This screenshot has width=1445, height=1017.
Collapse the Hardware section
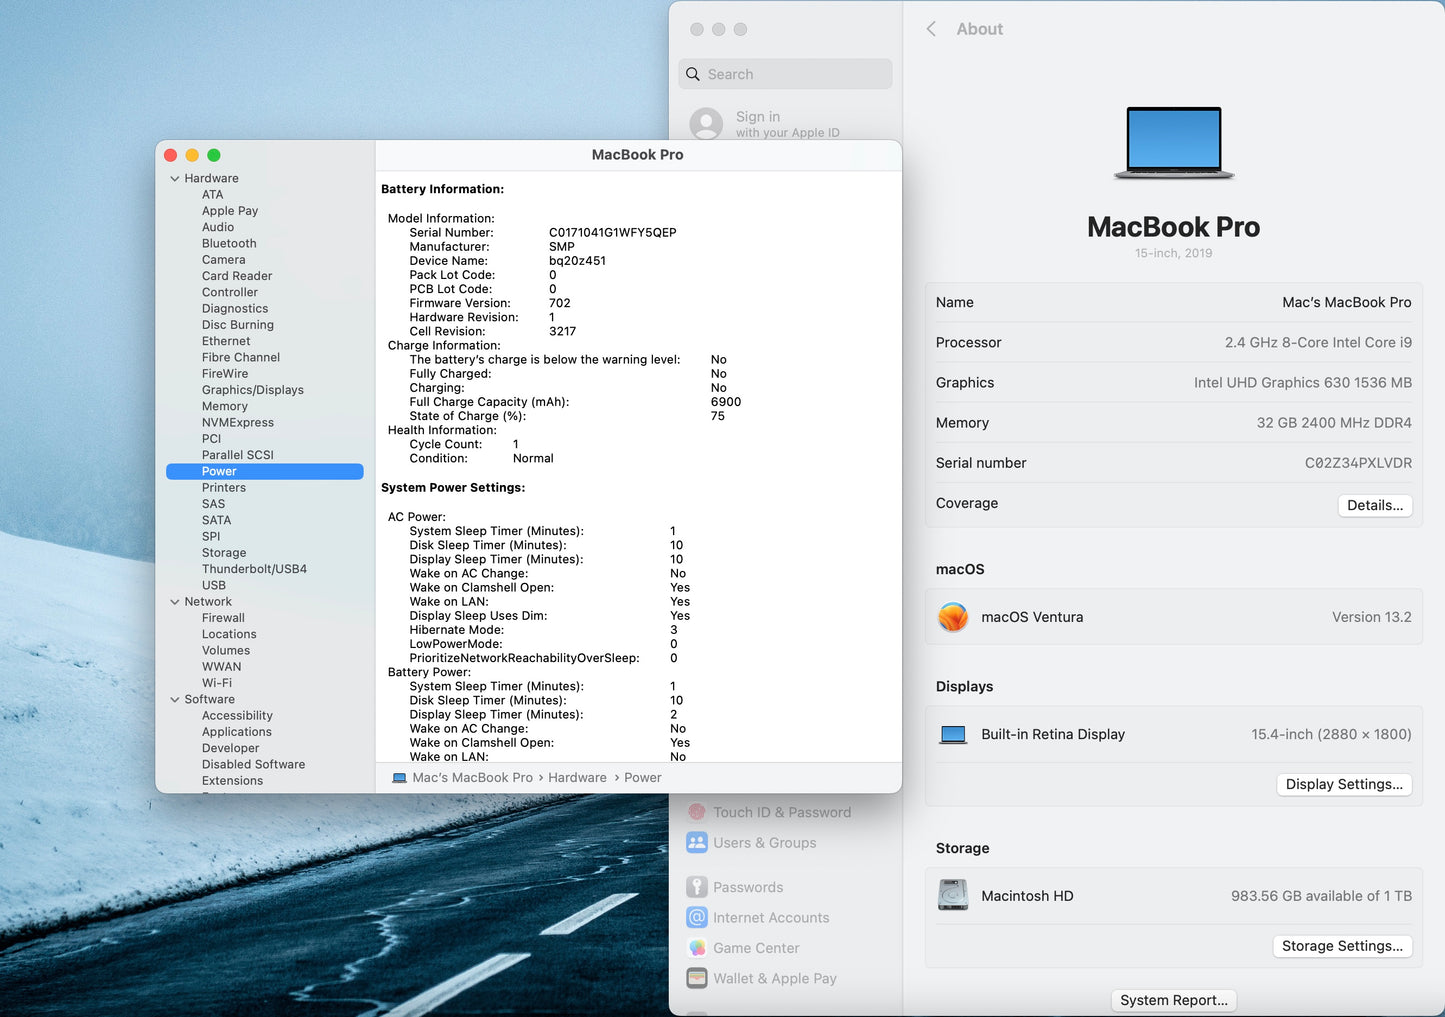click(x=174, y=178)
